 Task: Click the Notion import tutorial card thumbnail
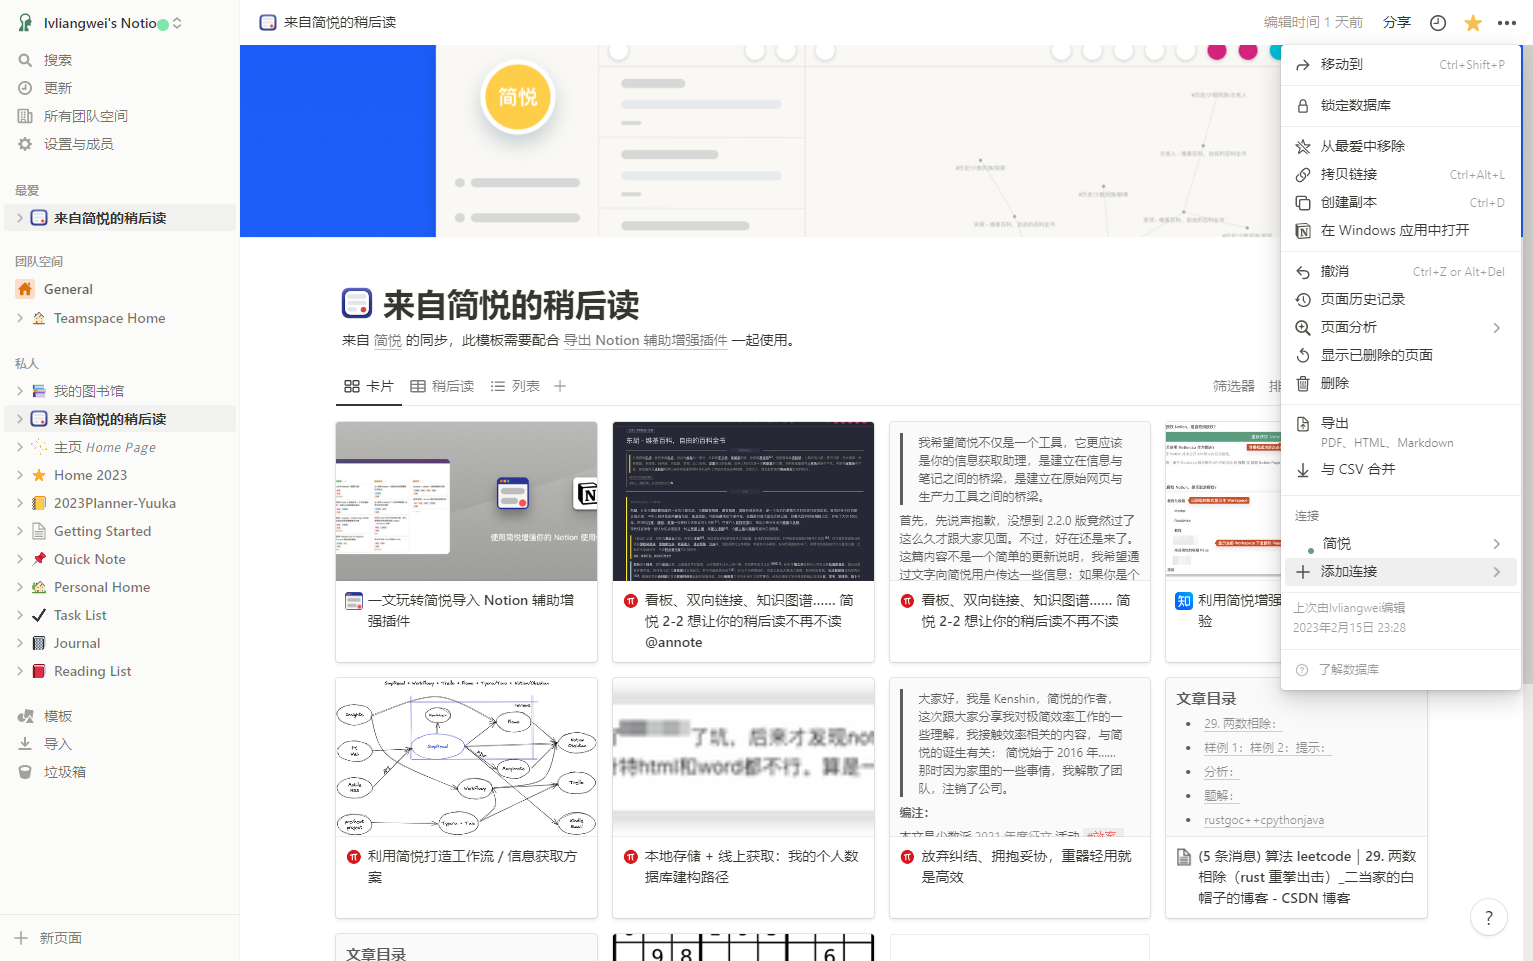[x=466, y=501]
